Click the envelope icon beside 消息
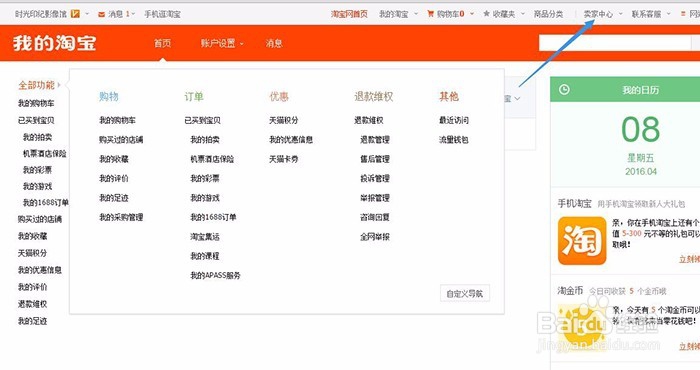This screenshot has width=700, height=370. pyautogui.click(x=102, y=14)
